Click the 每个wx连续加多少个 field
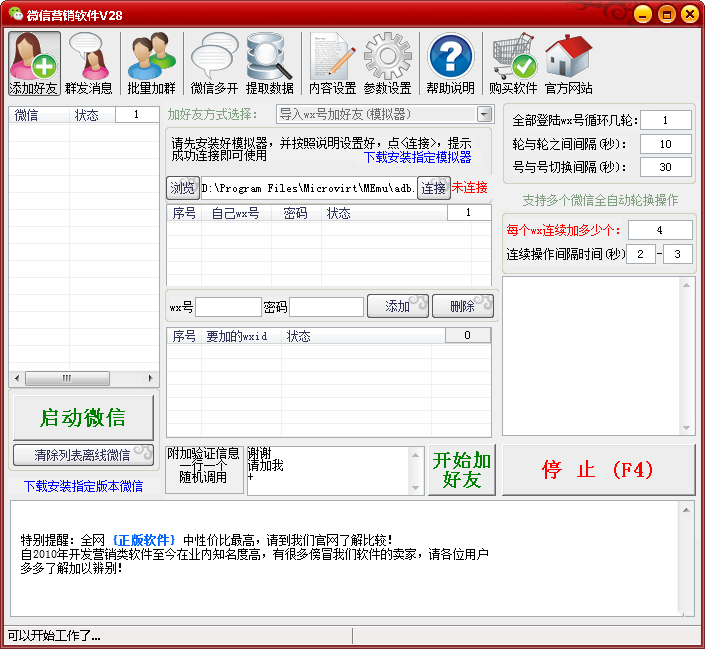 [660, 230]
